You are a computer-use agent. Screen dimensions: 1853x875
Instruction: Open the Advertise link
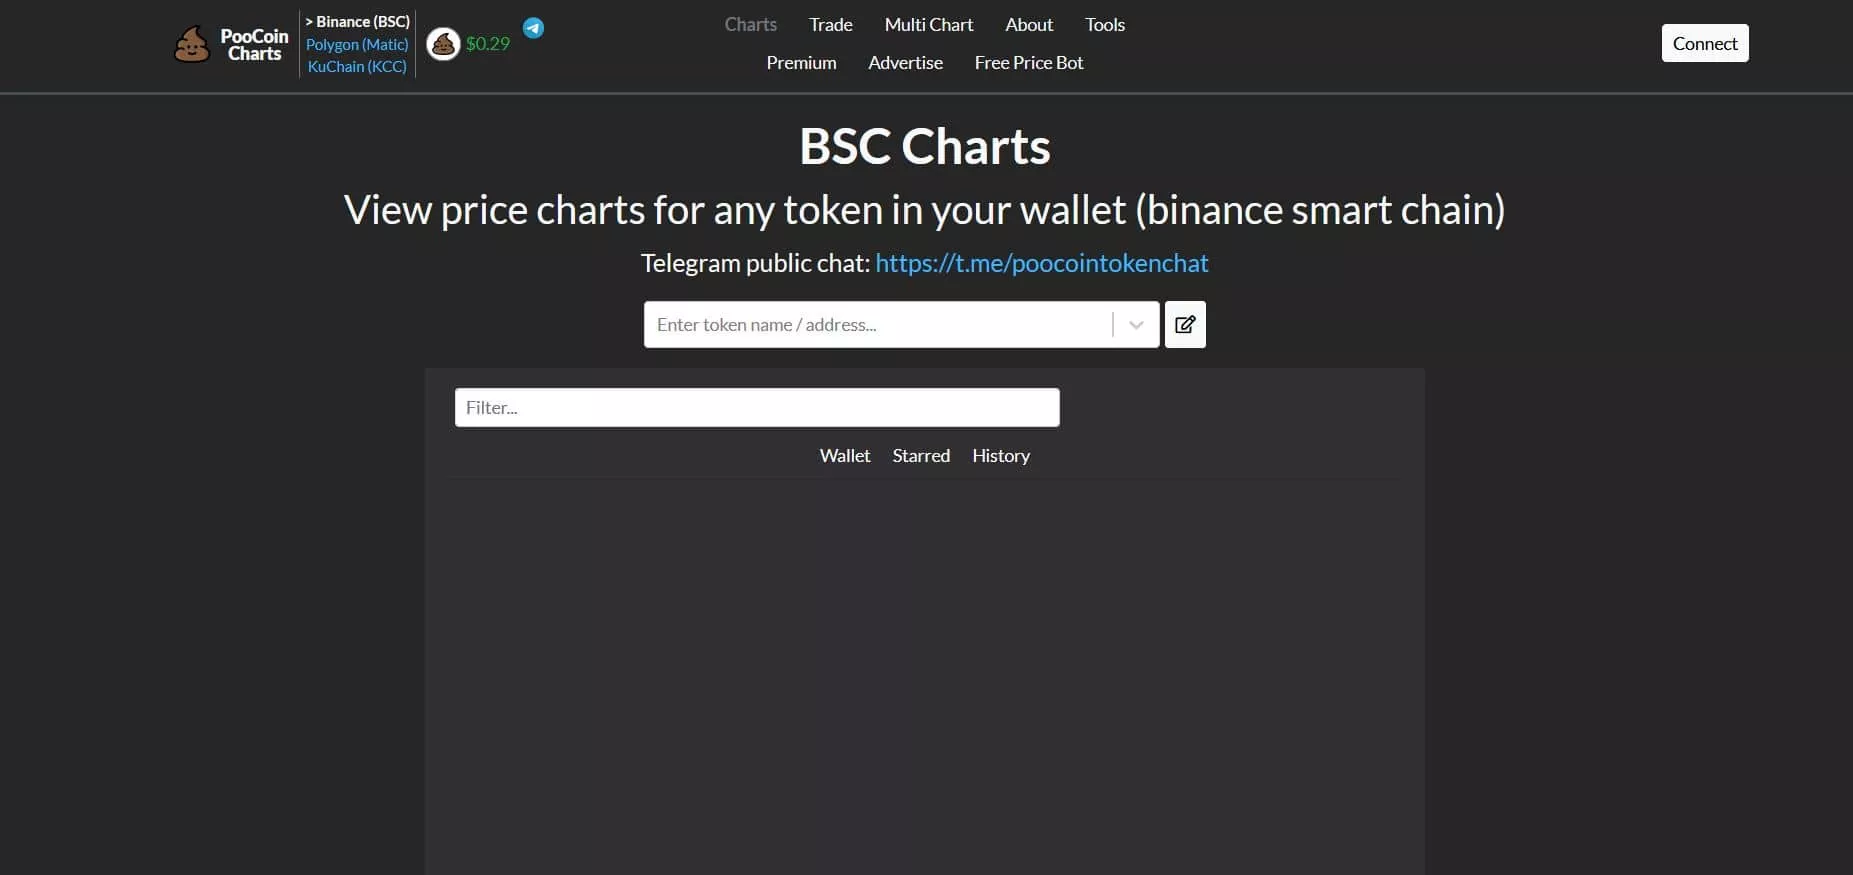click(905, 63)
